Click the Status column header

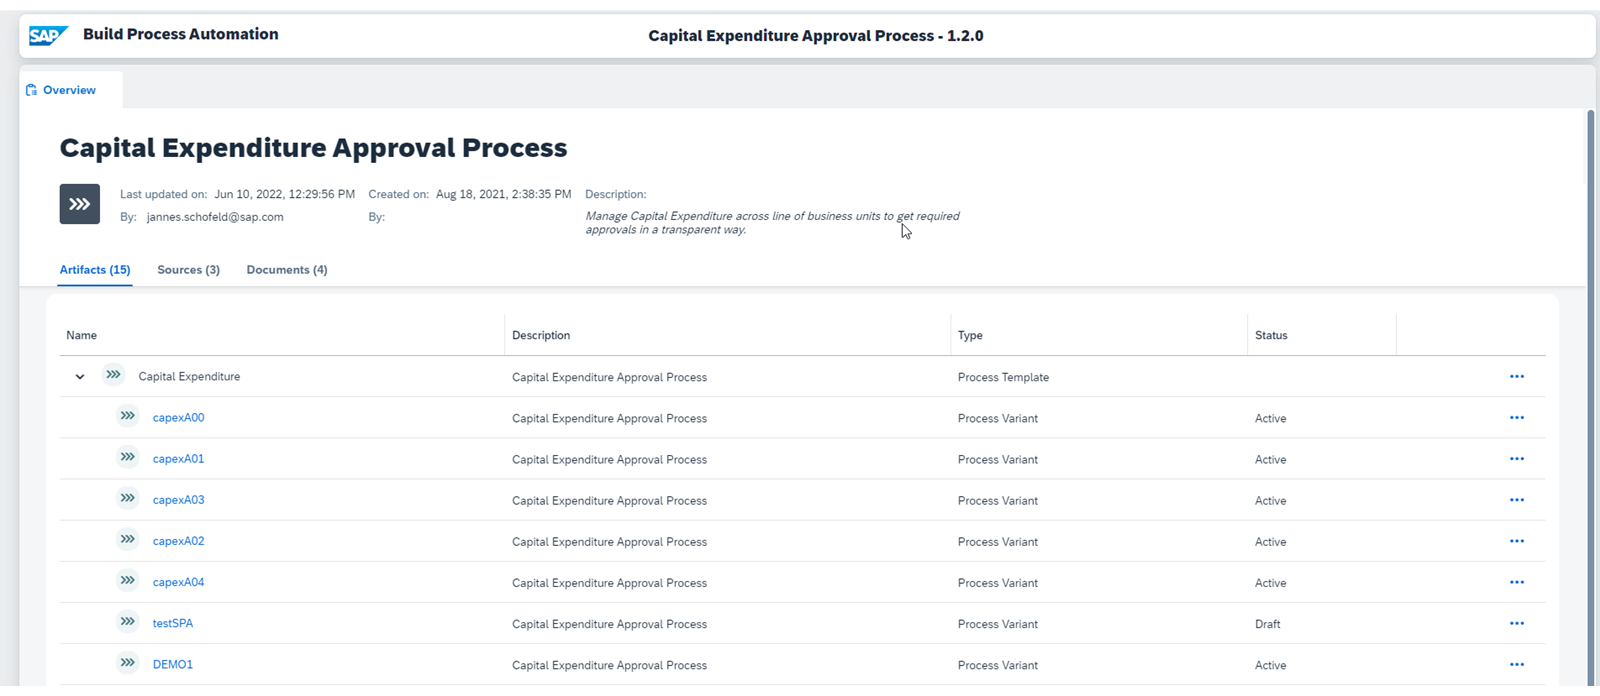tap(1322, 335)
